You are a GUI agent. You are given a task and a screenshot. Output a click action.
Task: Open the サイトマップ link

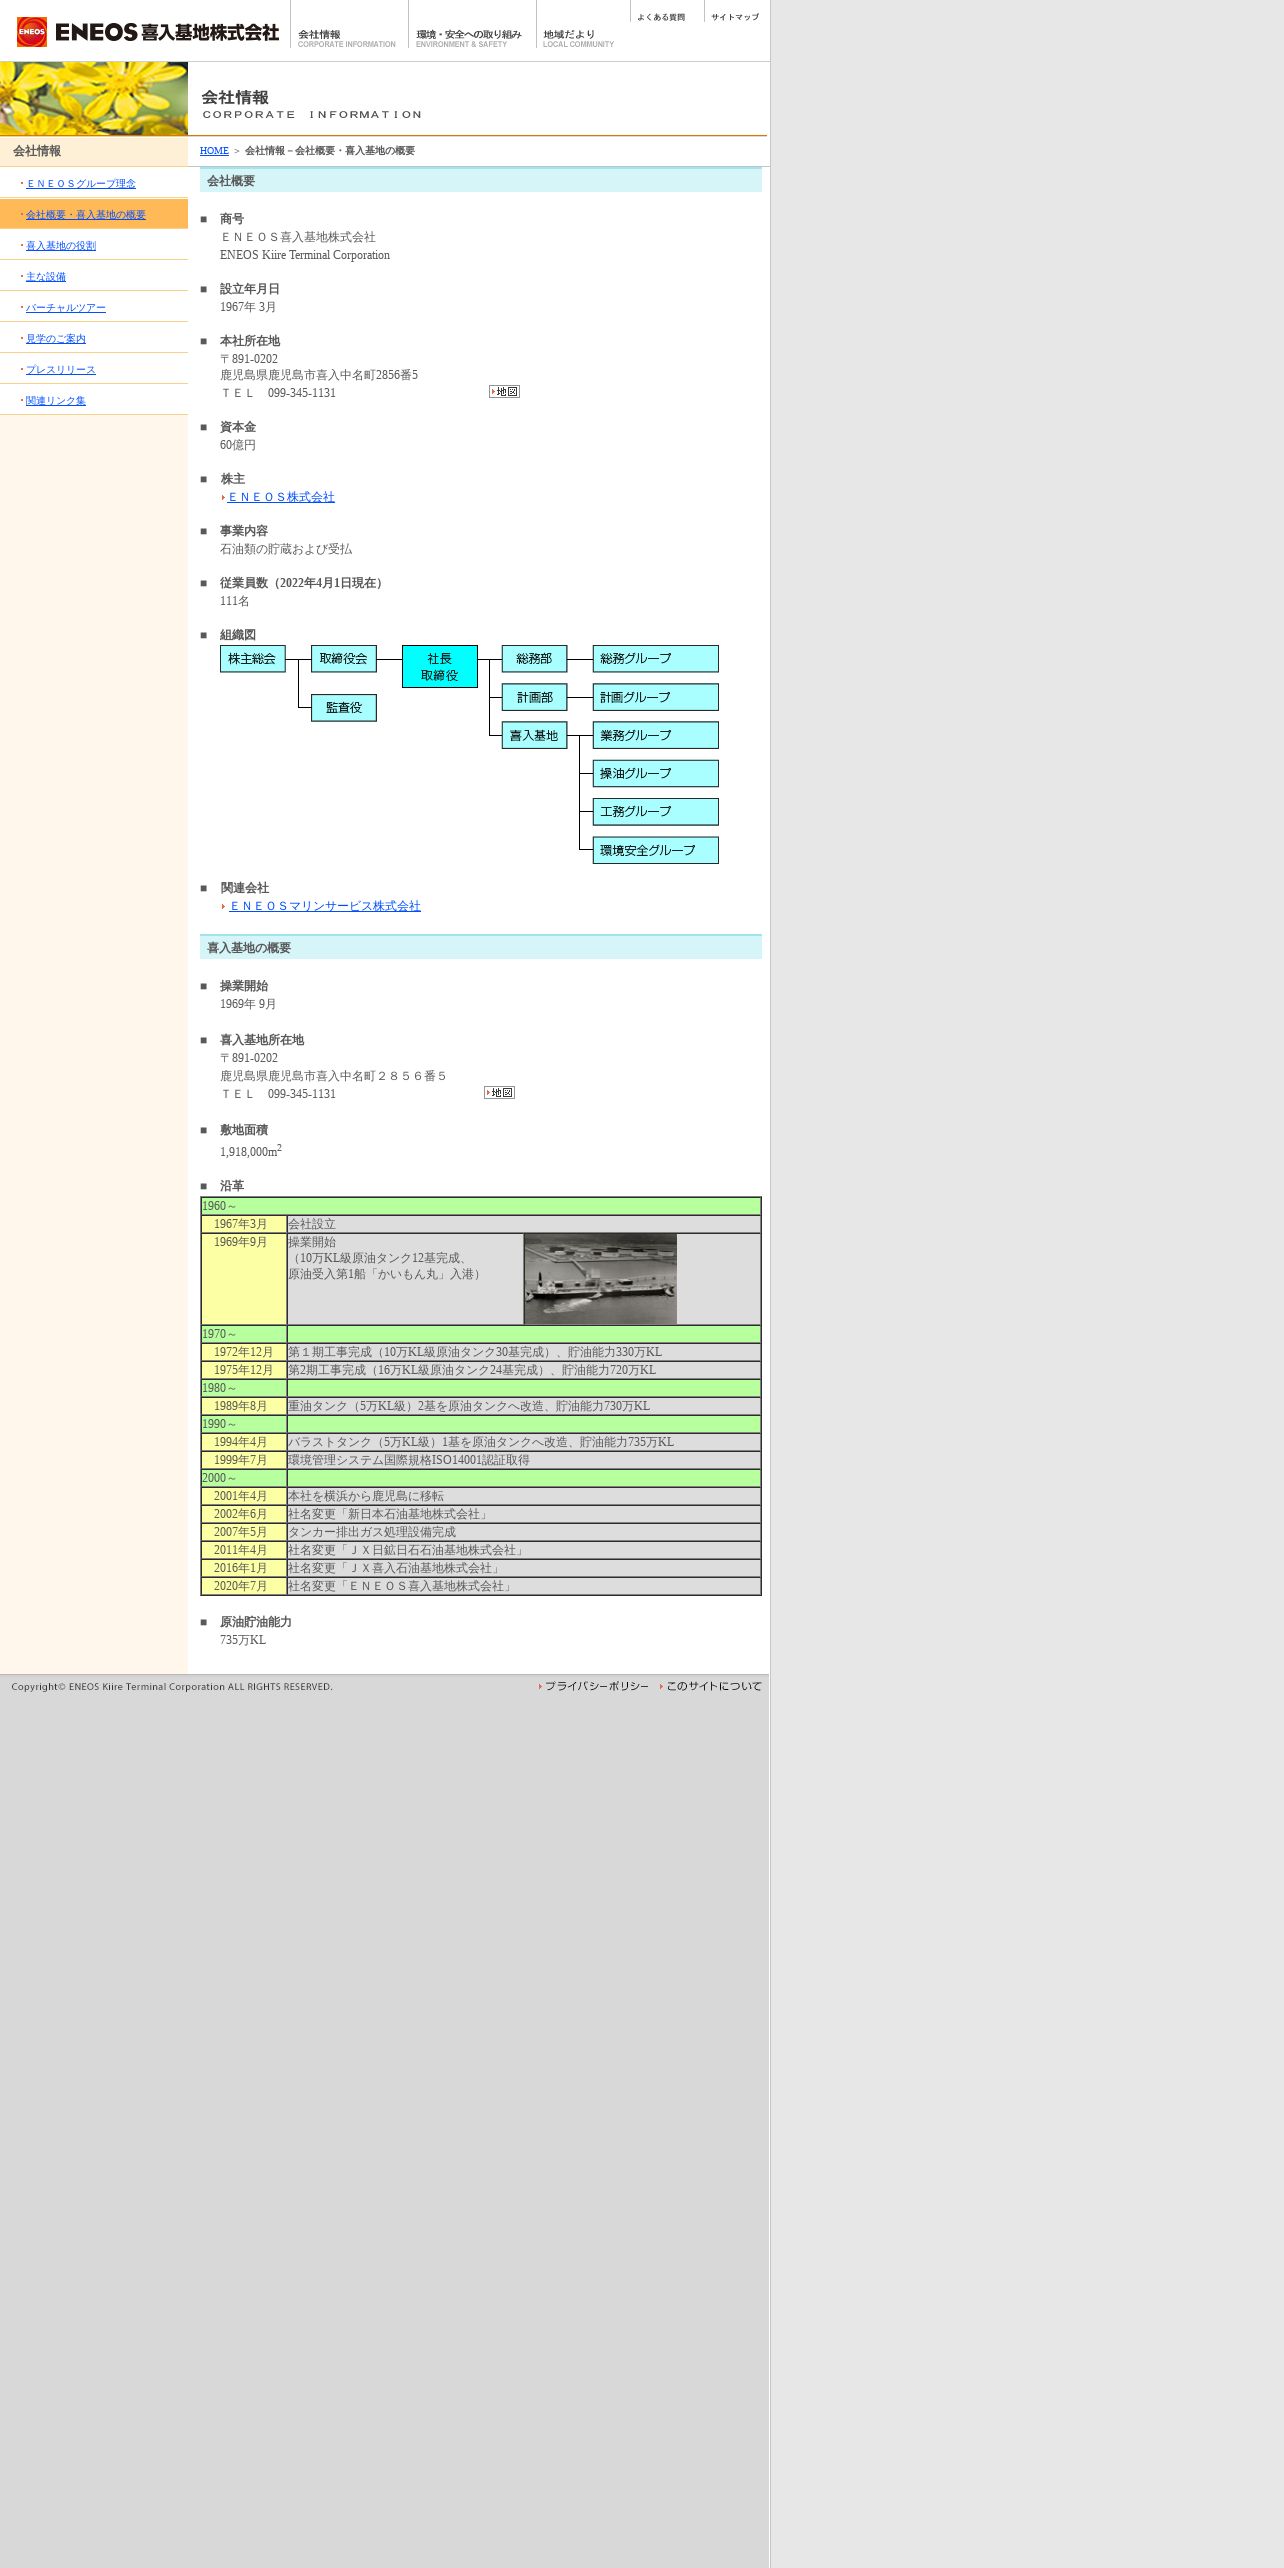coord(735,17)
